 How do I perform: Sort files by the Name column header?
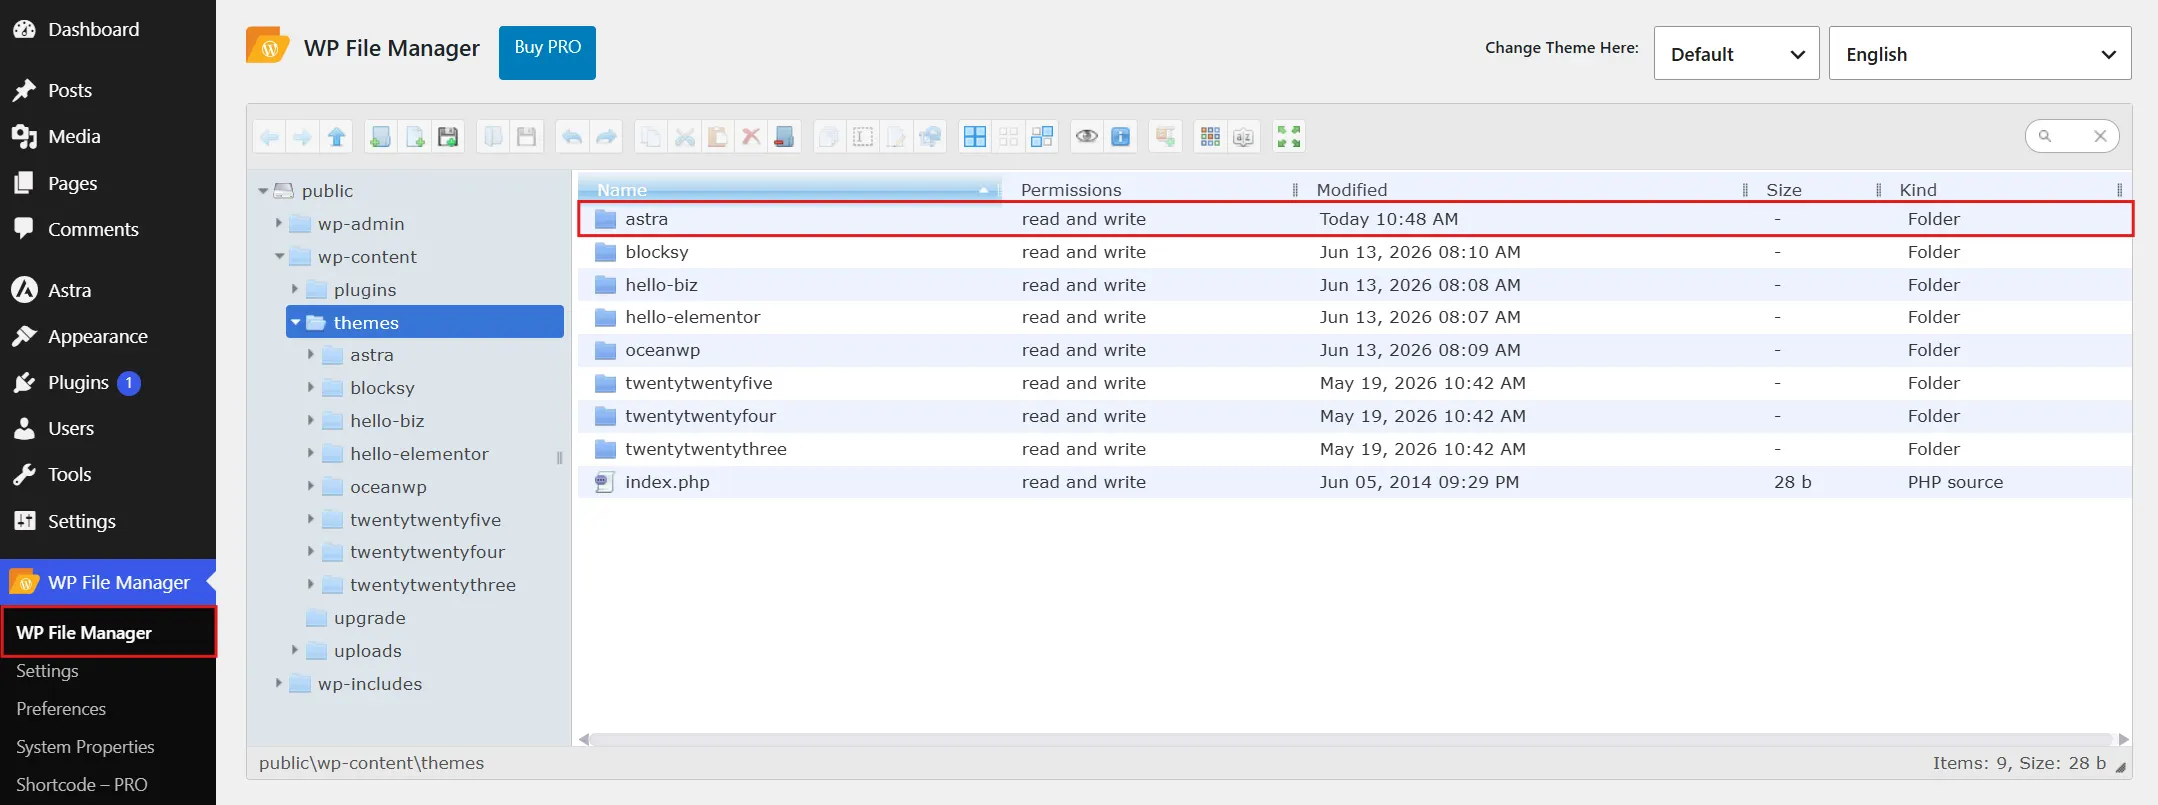(x=789, y=190)
